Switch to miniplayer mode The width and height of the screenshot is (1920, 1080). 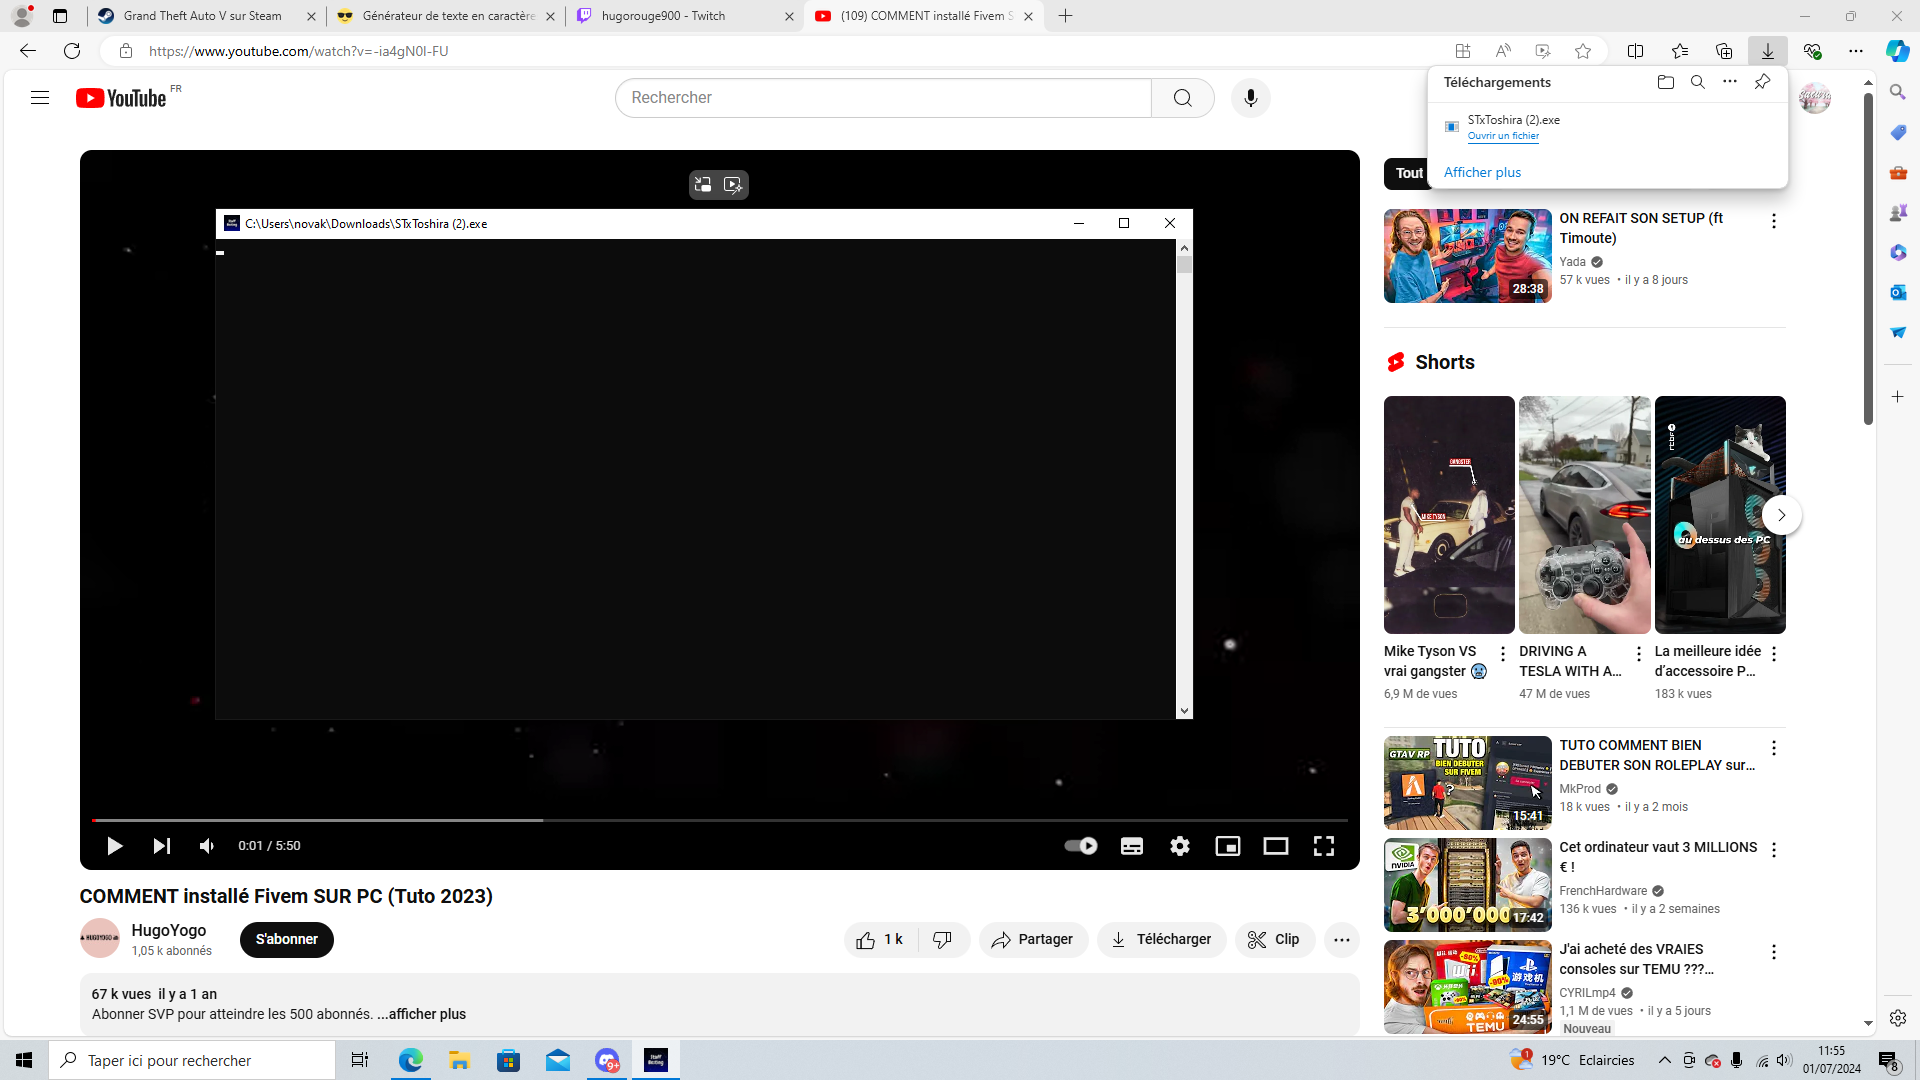click(x=1228, y=846)
